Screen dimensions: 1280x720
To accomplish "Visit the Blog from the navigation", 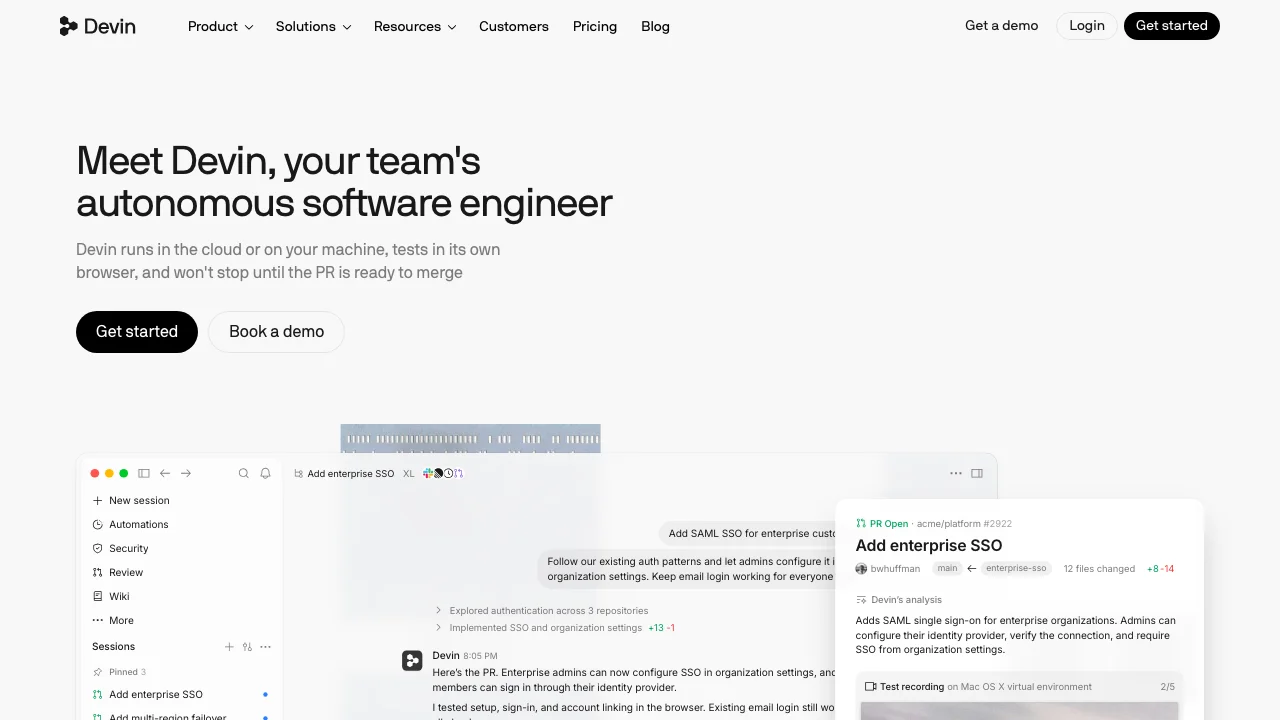I will pyautogui.click(x=655, y=26).
